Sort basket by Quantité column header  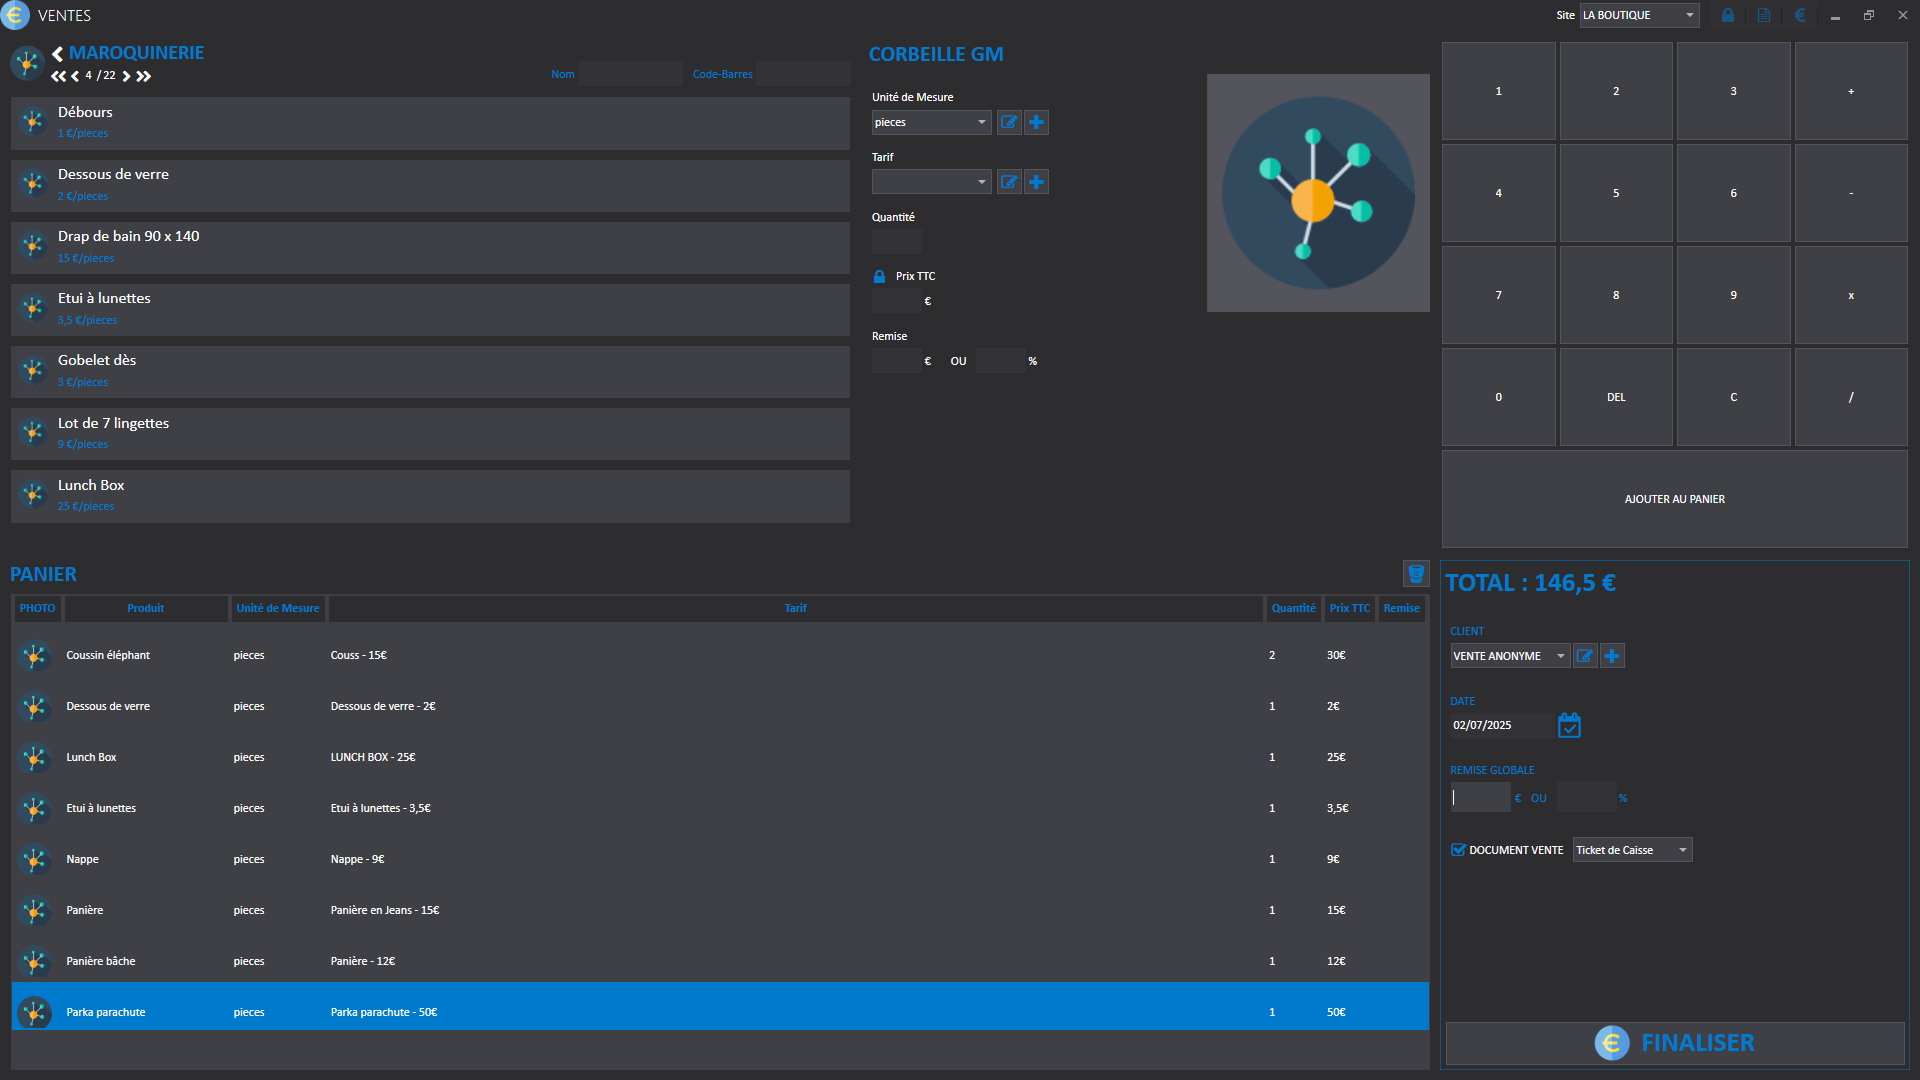click(x=1293, y=608)
